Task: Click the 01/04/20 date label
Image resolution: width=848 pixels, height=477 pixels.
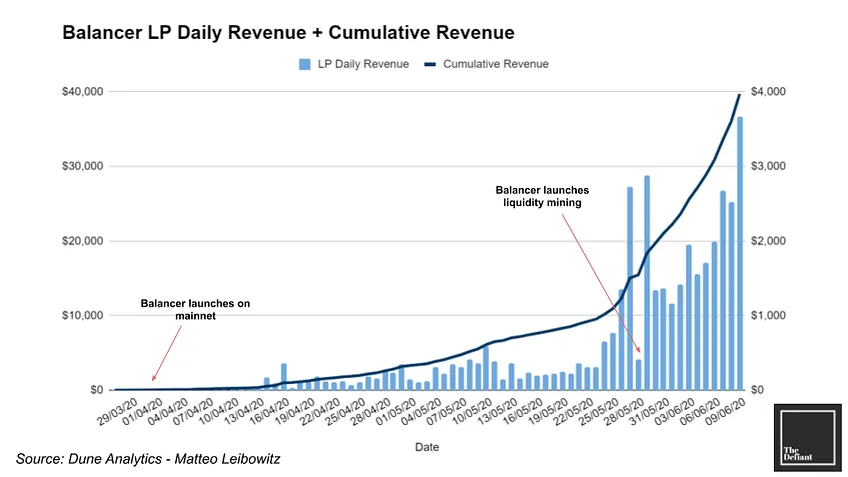Action: click(142, 412)
